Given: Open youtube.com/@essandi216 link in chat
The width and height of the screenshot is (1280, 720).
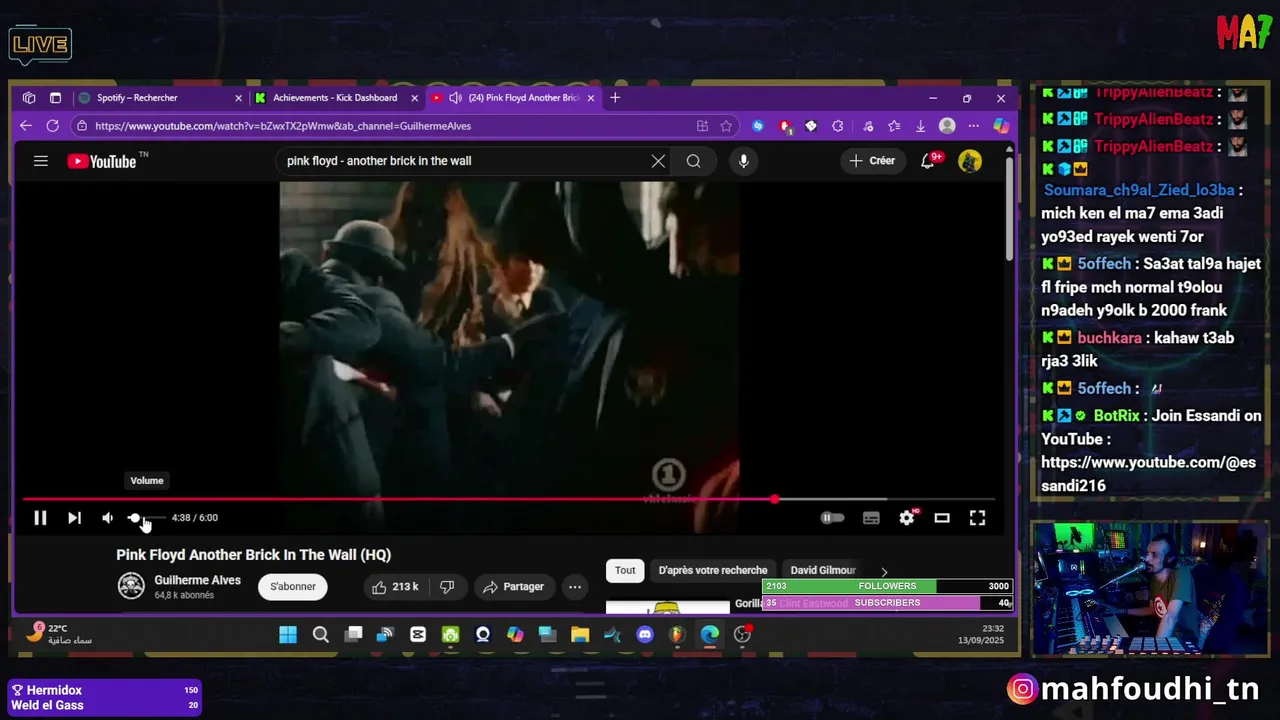Looking at the screenshot, I should [x=1148, y=474].
